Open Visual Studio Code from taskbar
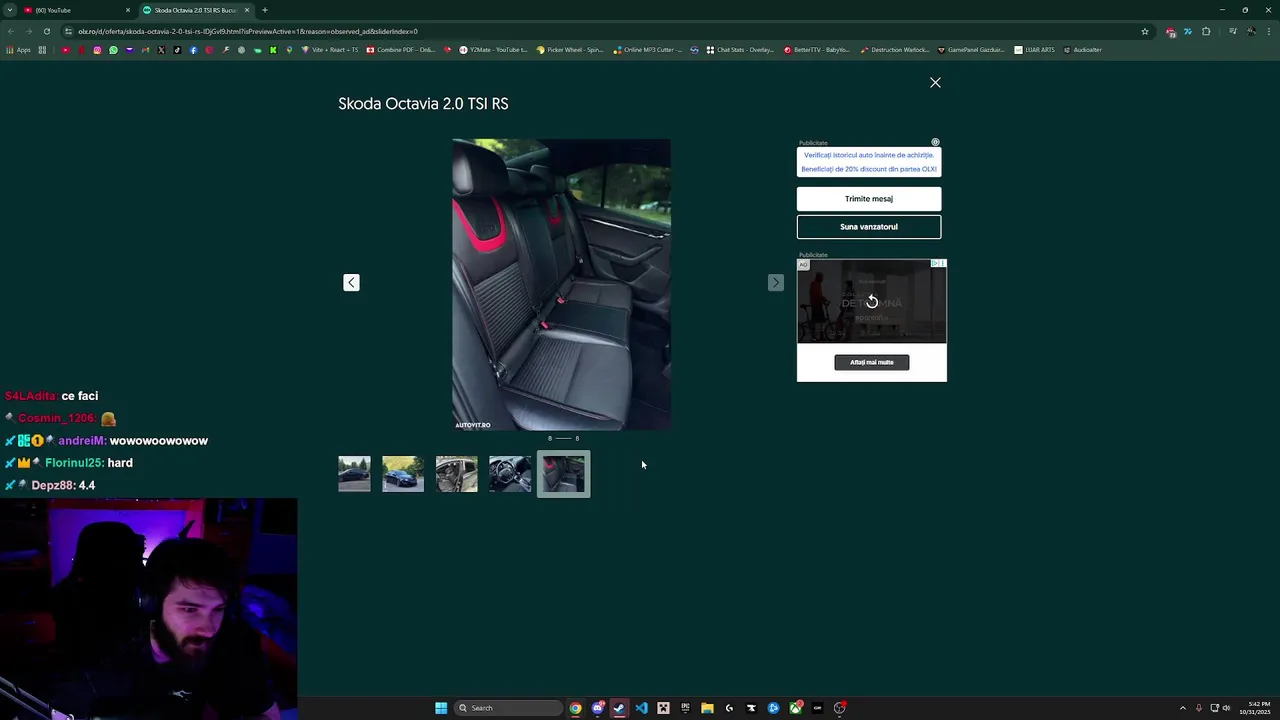The image size is (1280, 720). (641, 708)
